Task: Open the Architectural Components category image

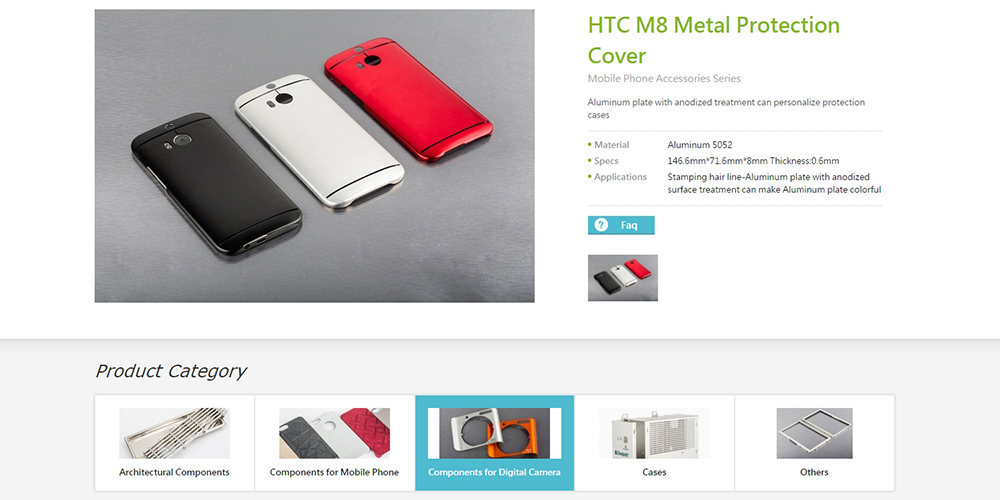Action: [x=174, y=433]
